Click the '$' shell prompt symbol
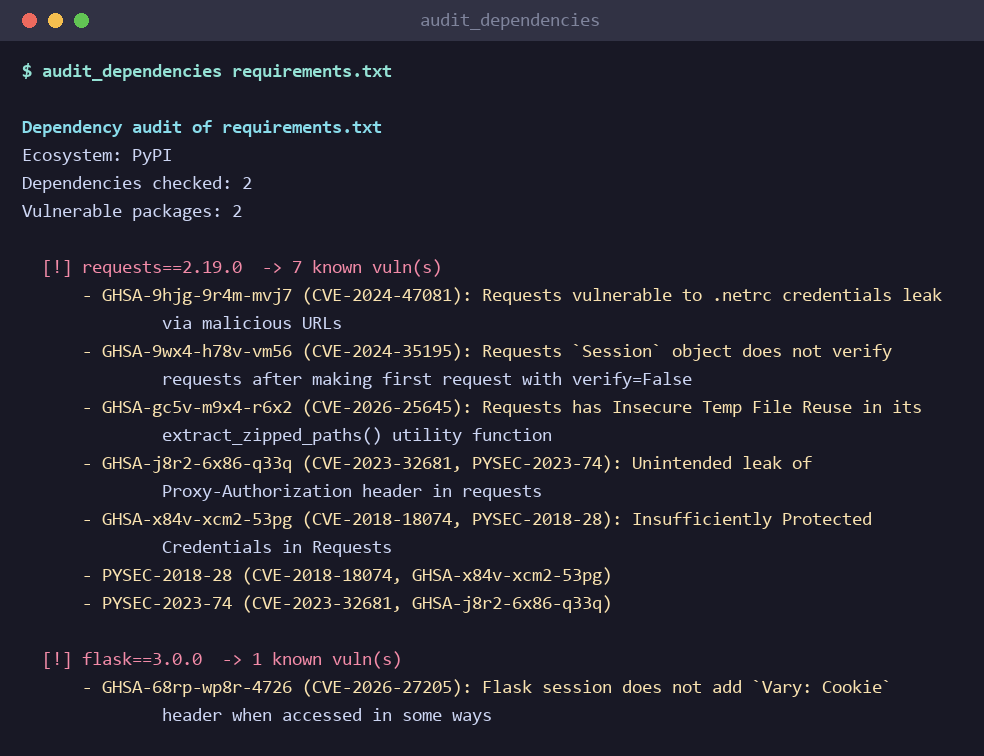Viewport: 984px width, 756px height. click(27, 72)
